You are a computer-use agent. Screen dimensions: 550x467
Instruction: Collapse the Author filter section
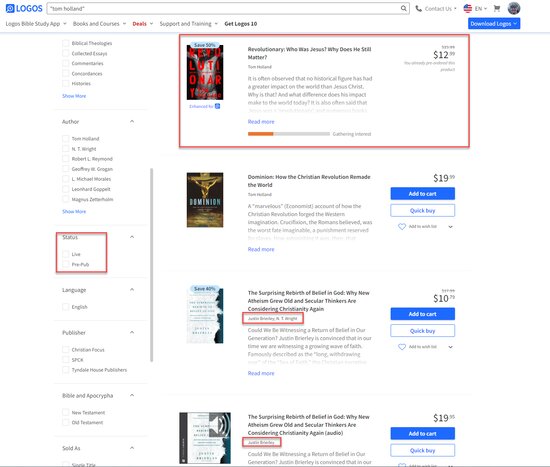(x=132, y=121)
